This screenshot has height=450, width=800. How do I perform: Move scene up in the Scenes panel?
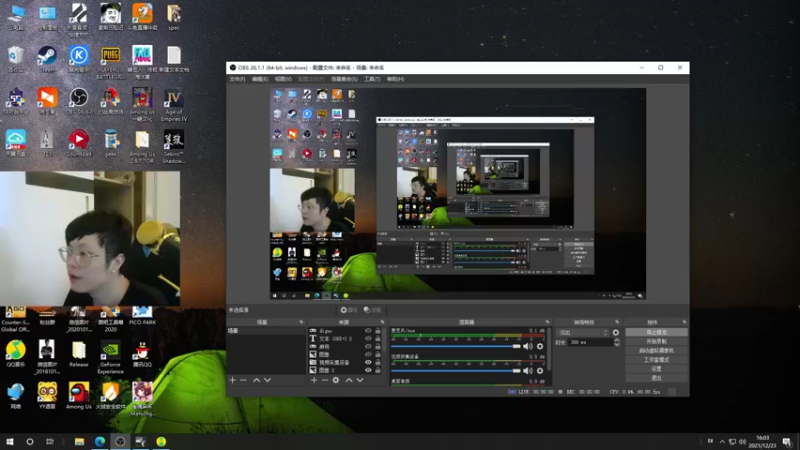257,380
